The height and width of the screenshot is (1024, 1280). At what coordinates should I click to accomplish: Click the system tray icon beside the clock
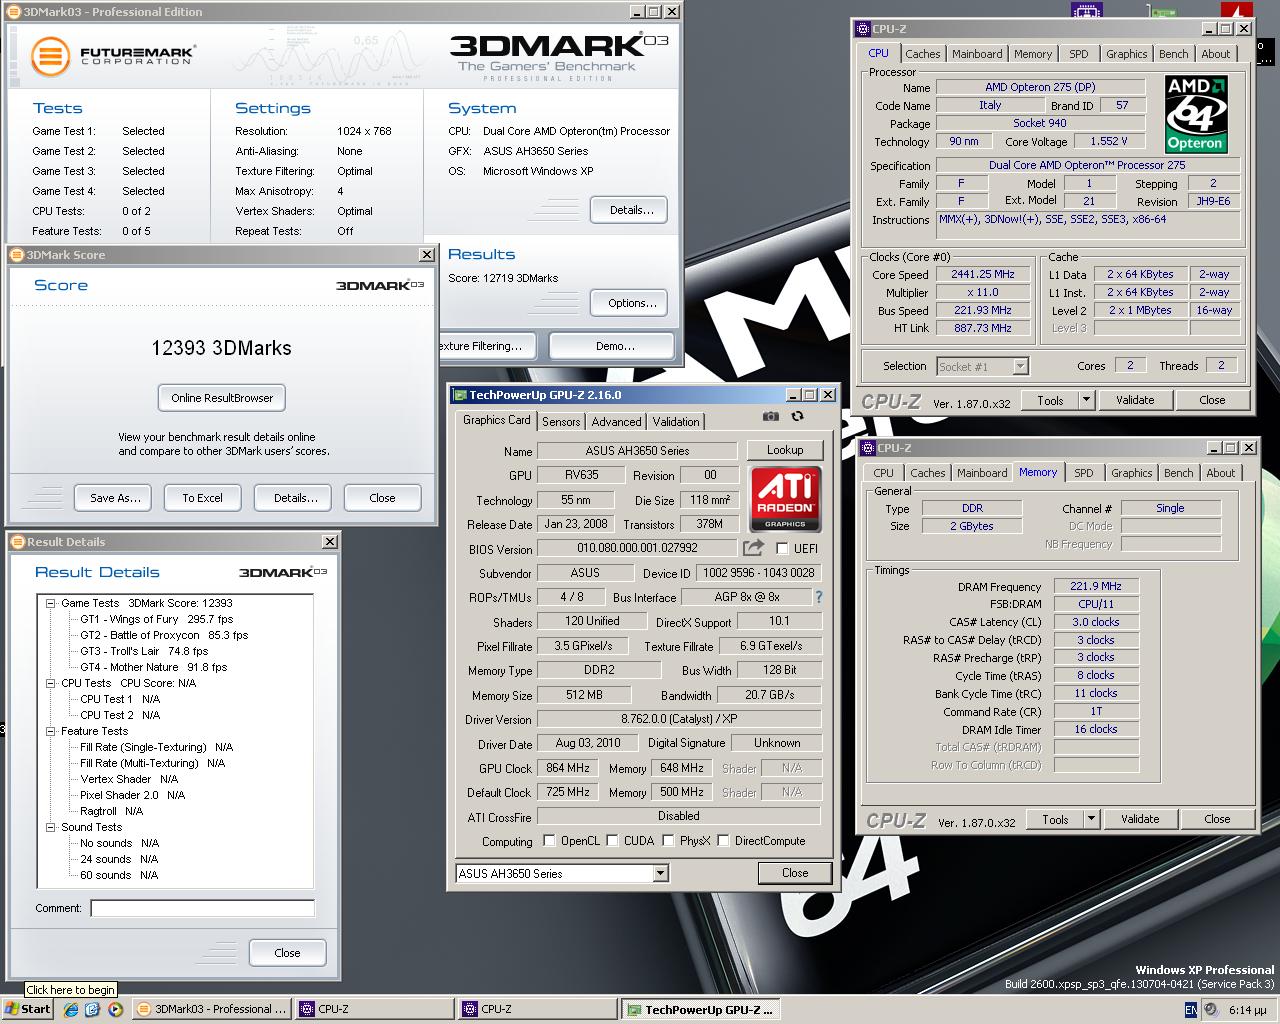1211,1010
